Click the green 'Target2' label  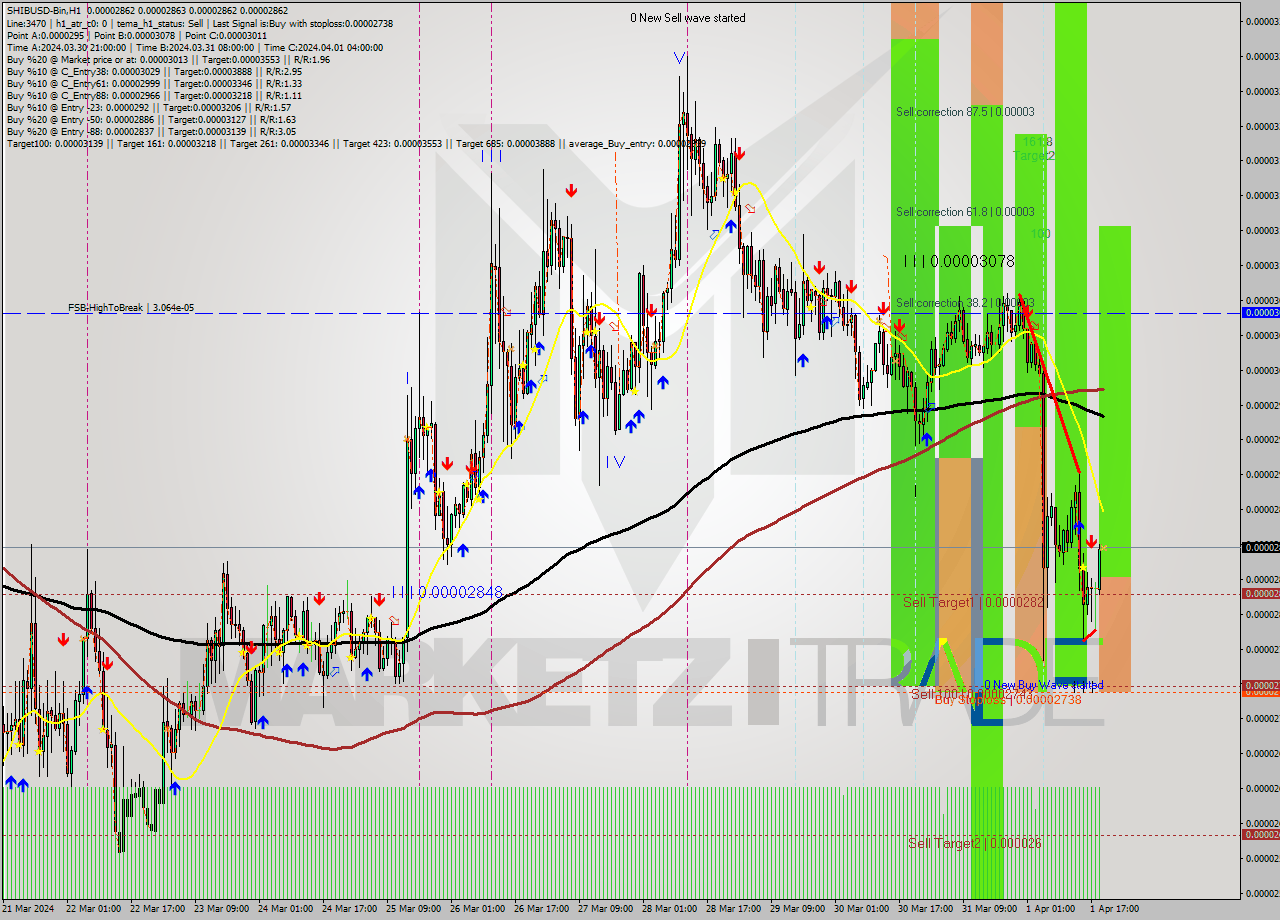(1034, 155)
